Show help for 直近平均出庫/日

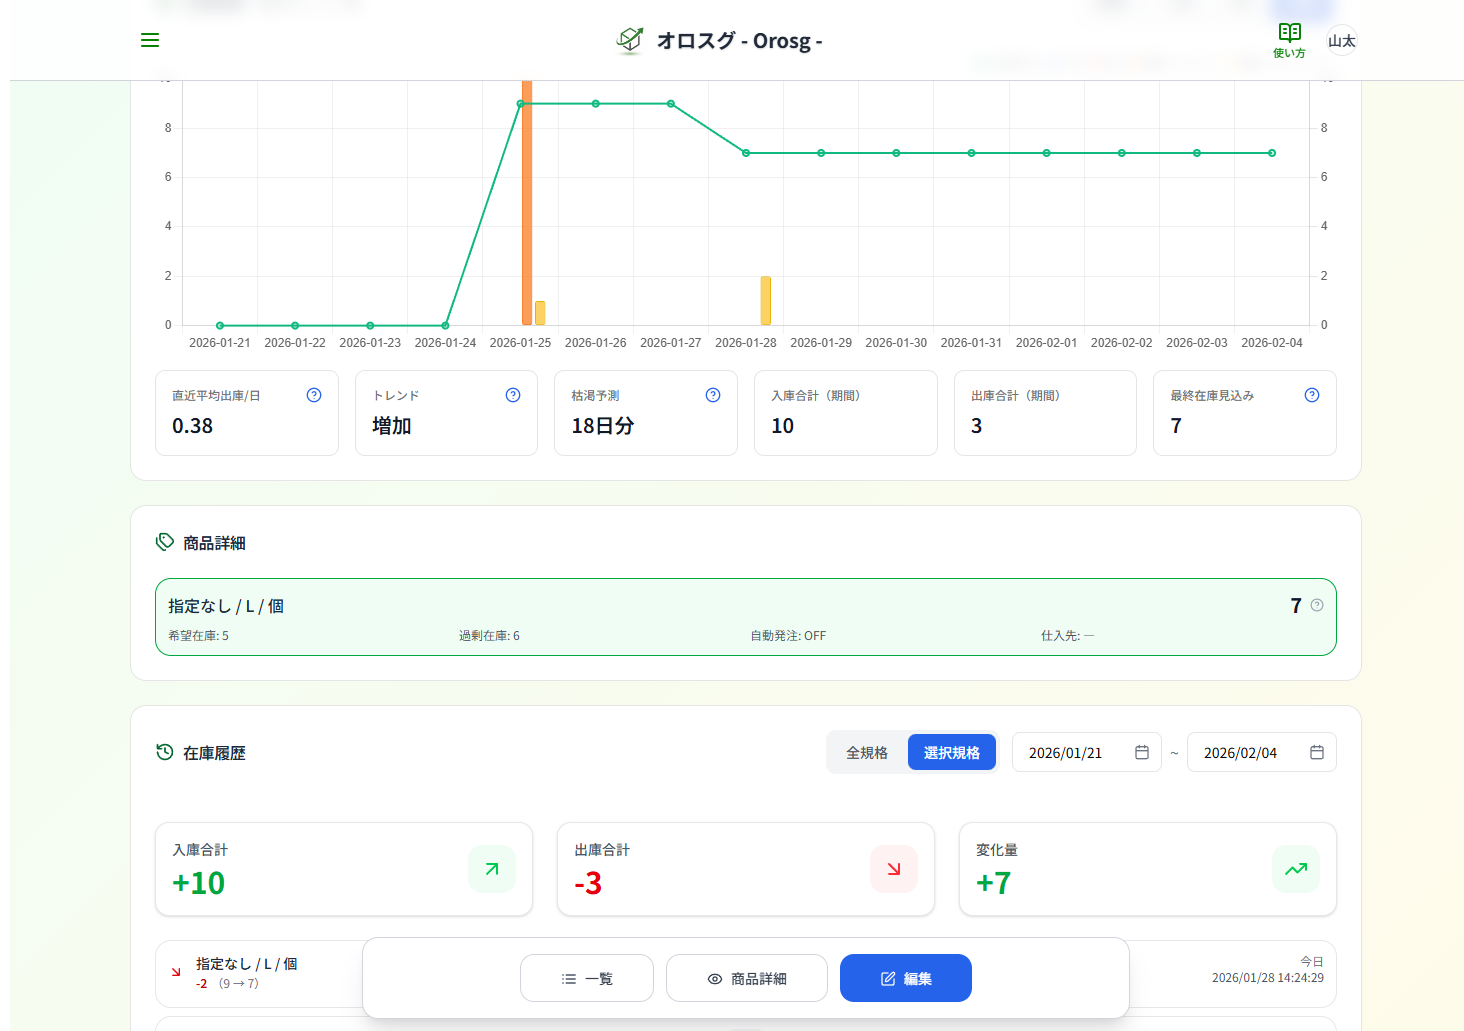314,395
